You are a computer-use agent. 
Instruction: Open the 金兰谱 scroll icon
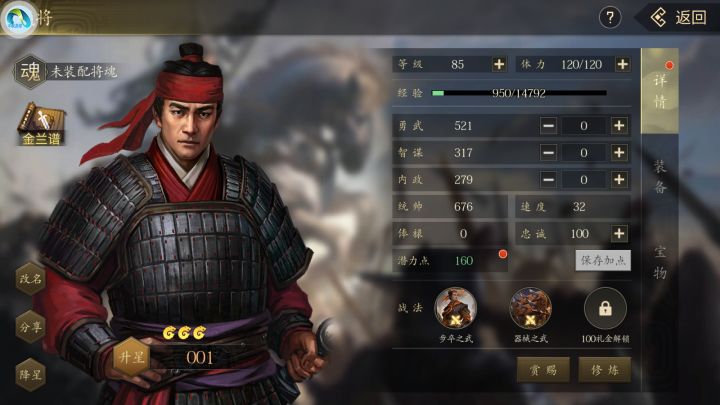coord(41,124)
